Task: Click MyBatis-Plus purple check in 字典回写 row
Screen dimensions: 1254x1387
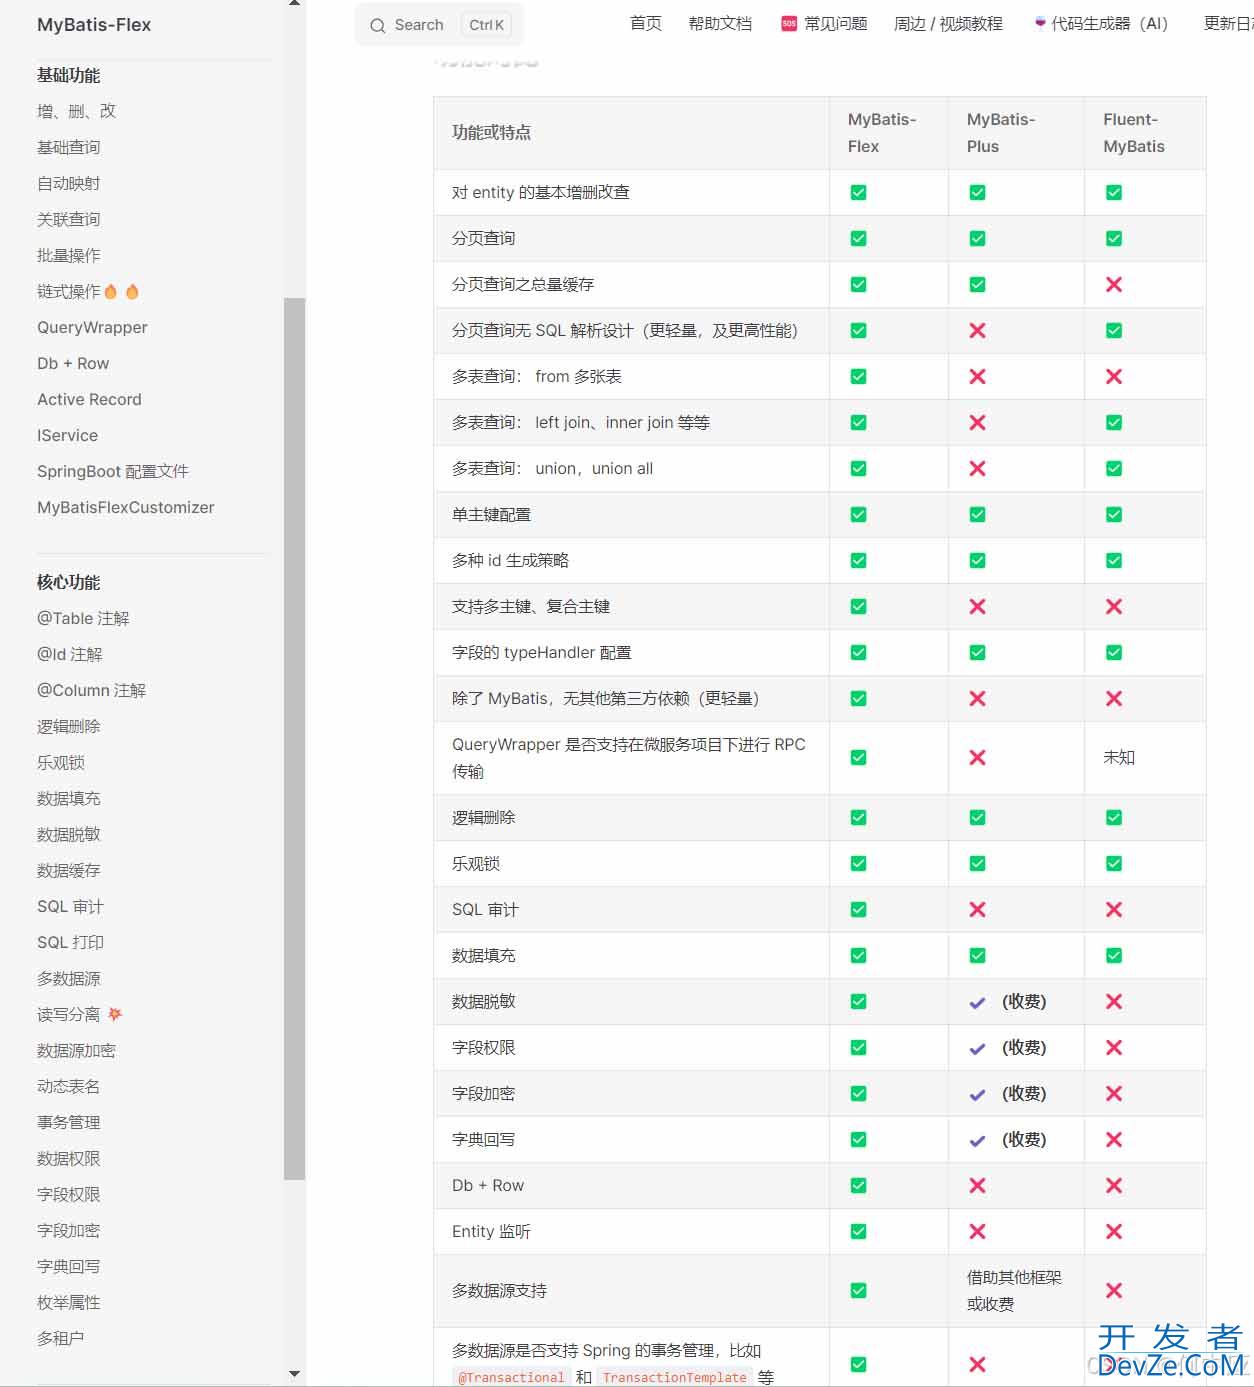Action: coord(977,1140)
